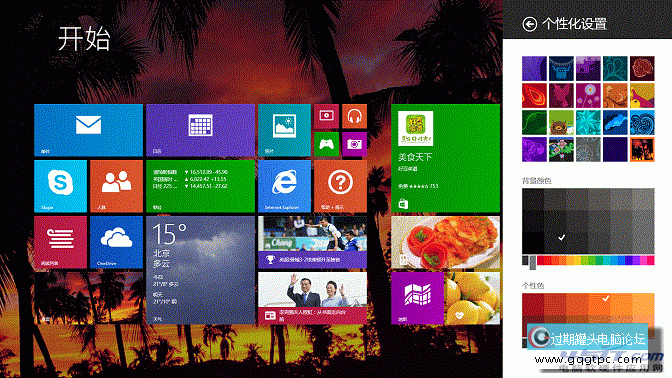Image resolution: width=672 pixels, height=378 pixels.
Task: Pick the checked dark gray background color
Action: (555, 243)
